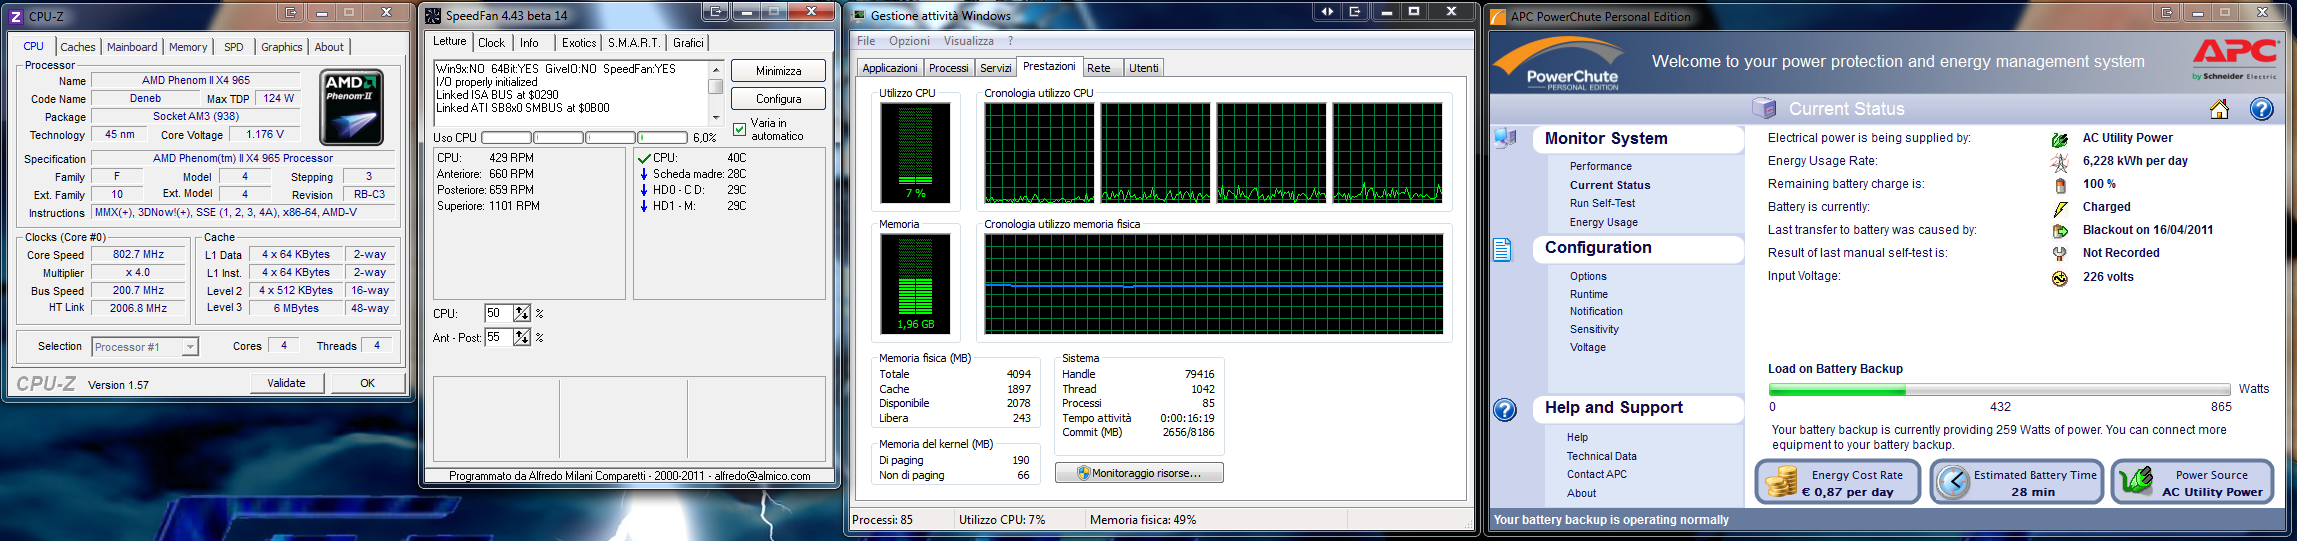The height and width of the screenshot is (541, 2297).
Task: Open the S.M.A.R.T. tab in SpeedFan
Action: (x=634, y=43)
